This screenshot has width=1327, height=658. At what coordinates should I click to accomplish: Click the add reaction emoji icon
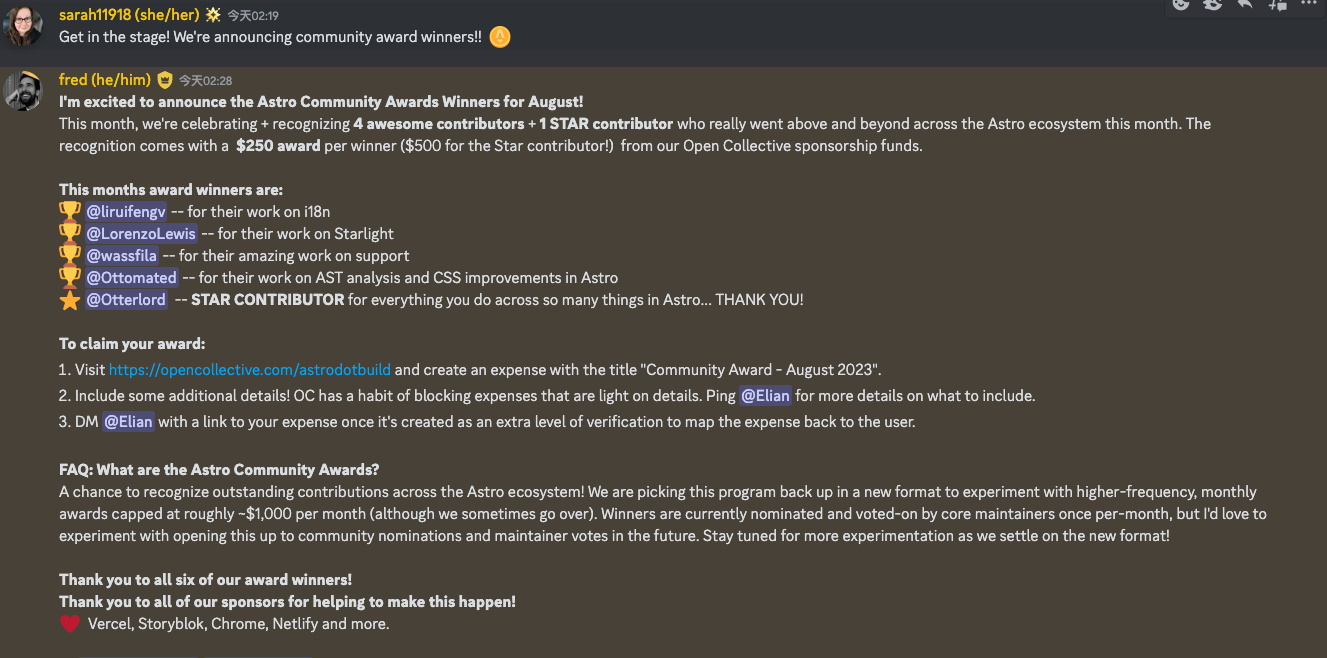pyautogui.click(x=1181, y=4)
